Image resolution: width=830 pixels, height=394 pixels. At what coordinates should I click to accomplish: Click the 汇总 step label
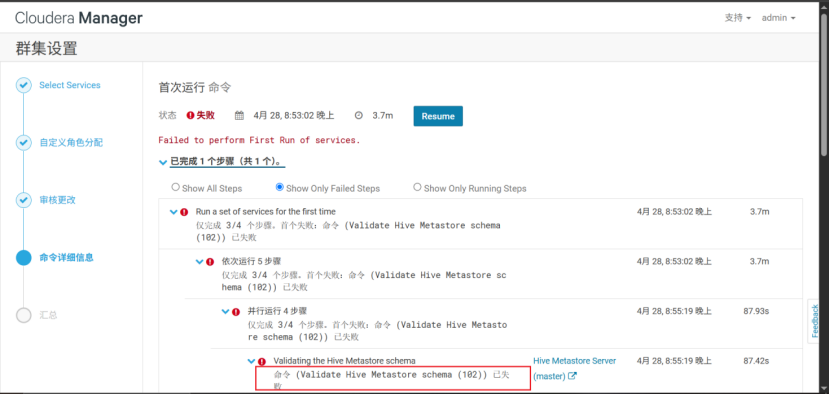(48, 315)
